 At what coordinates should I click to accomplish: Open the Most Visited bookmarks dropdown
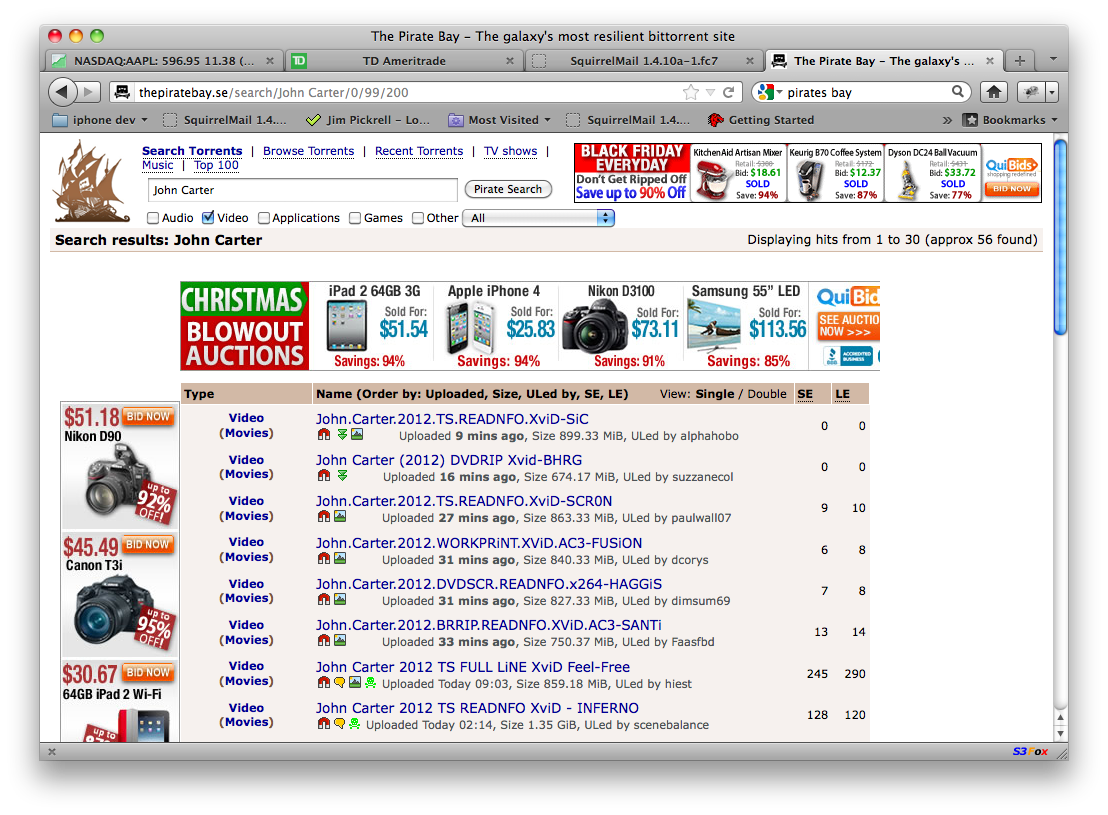click(x=500, y=120)
